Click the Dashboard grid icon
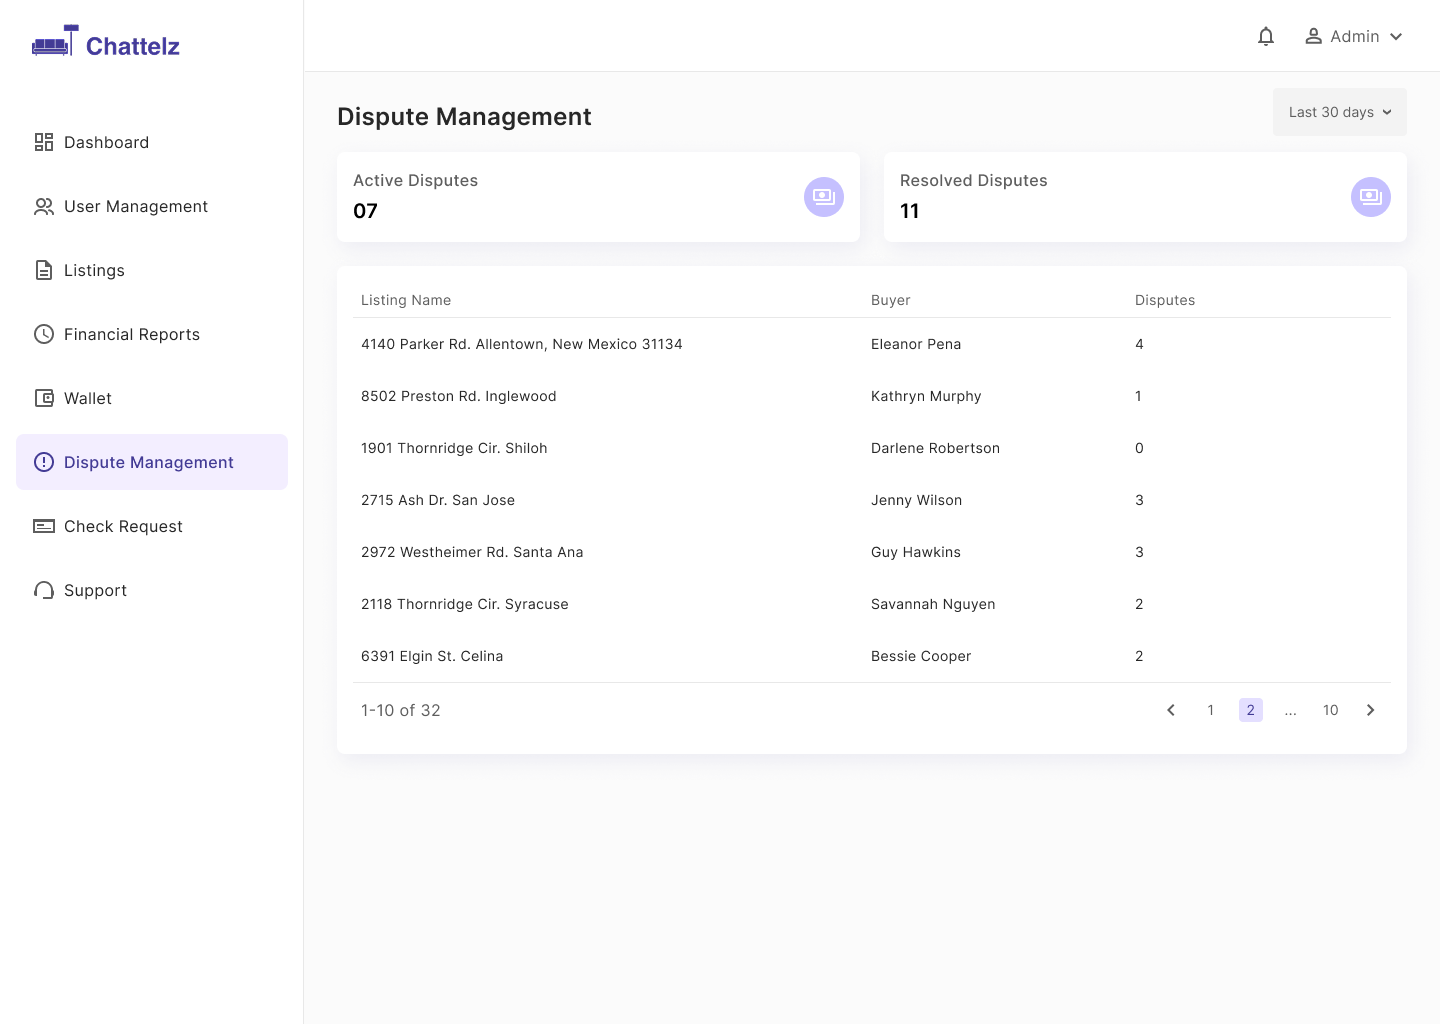1440x1024 pixels. (x=44, y=142)
